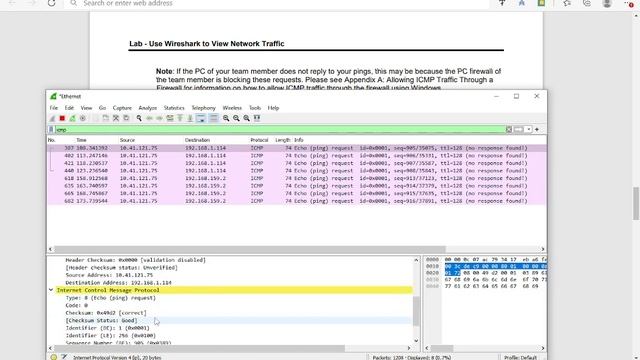
Task: Select the 'Identifier (BE): 1 (0x0001)' field
Action: coord(107,328)
